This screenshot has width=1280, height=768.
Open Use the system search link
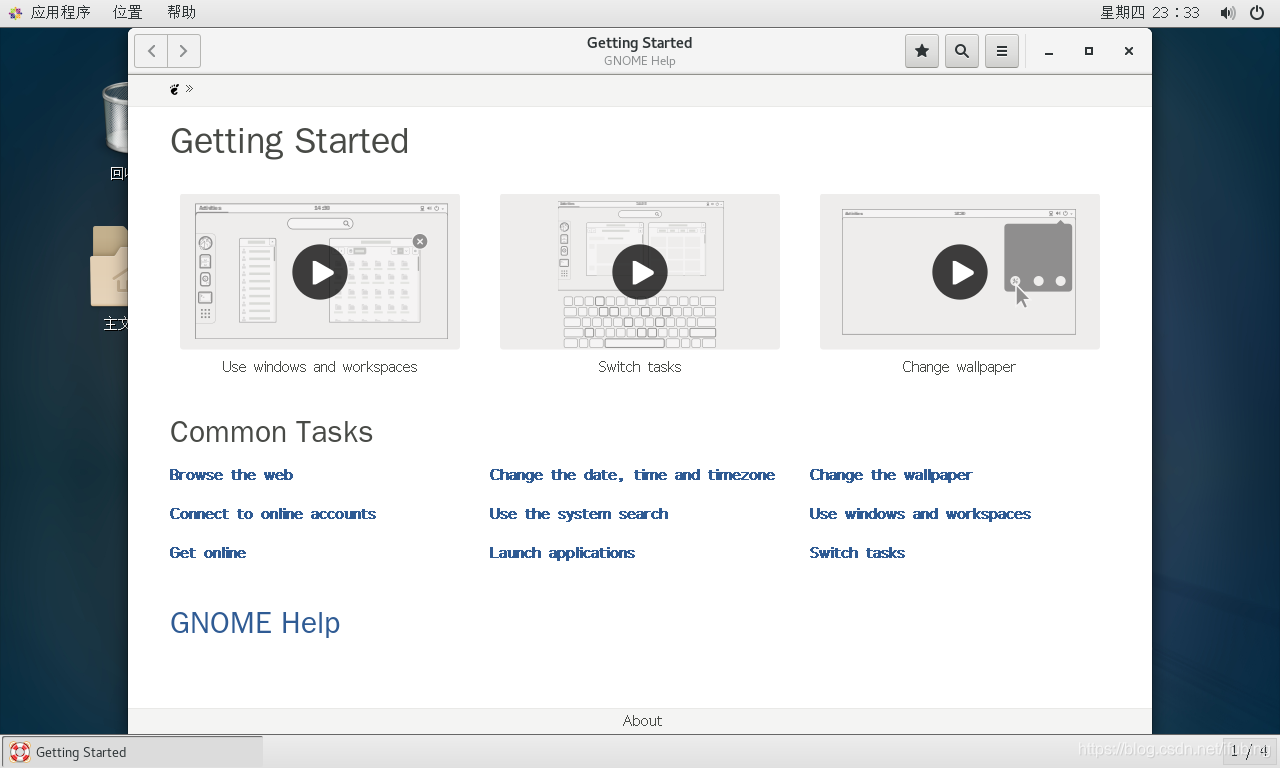579,514
